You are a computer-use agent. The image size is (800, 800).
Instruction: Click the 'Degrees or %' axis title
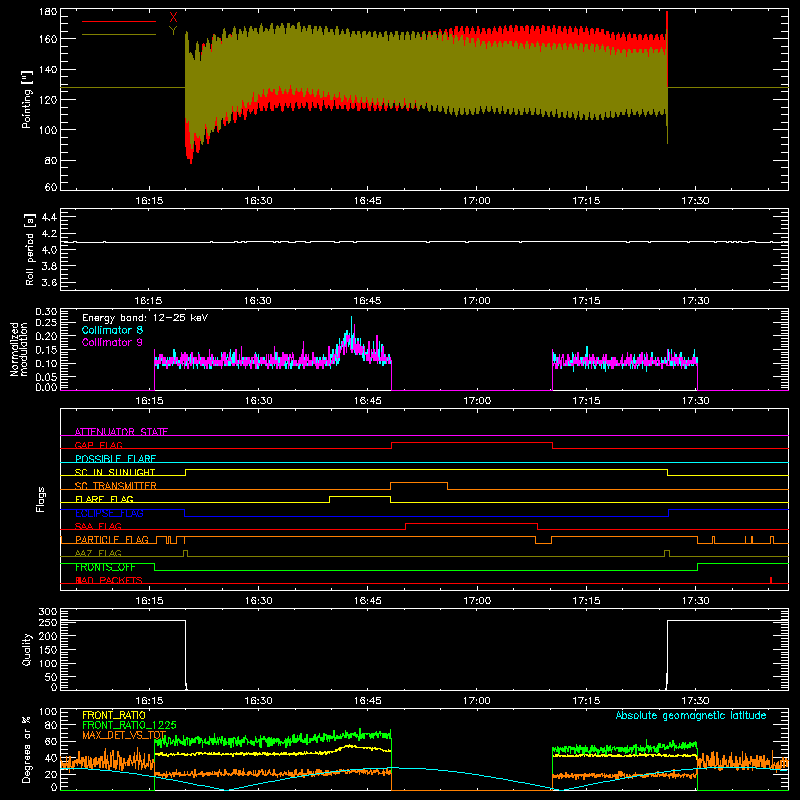click(27, 750)
